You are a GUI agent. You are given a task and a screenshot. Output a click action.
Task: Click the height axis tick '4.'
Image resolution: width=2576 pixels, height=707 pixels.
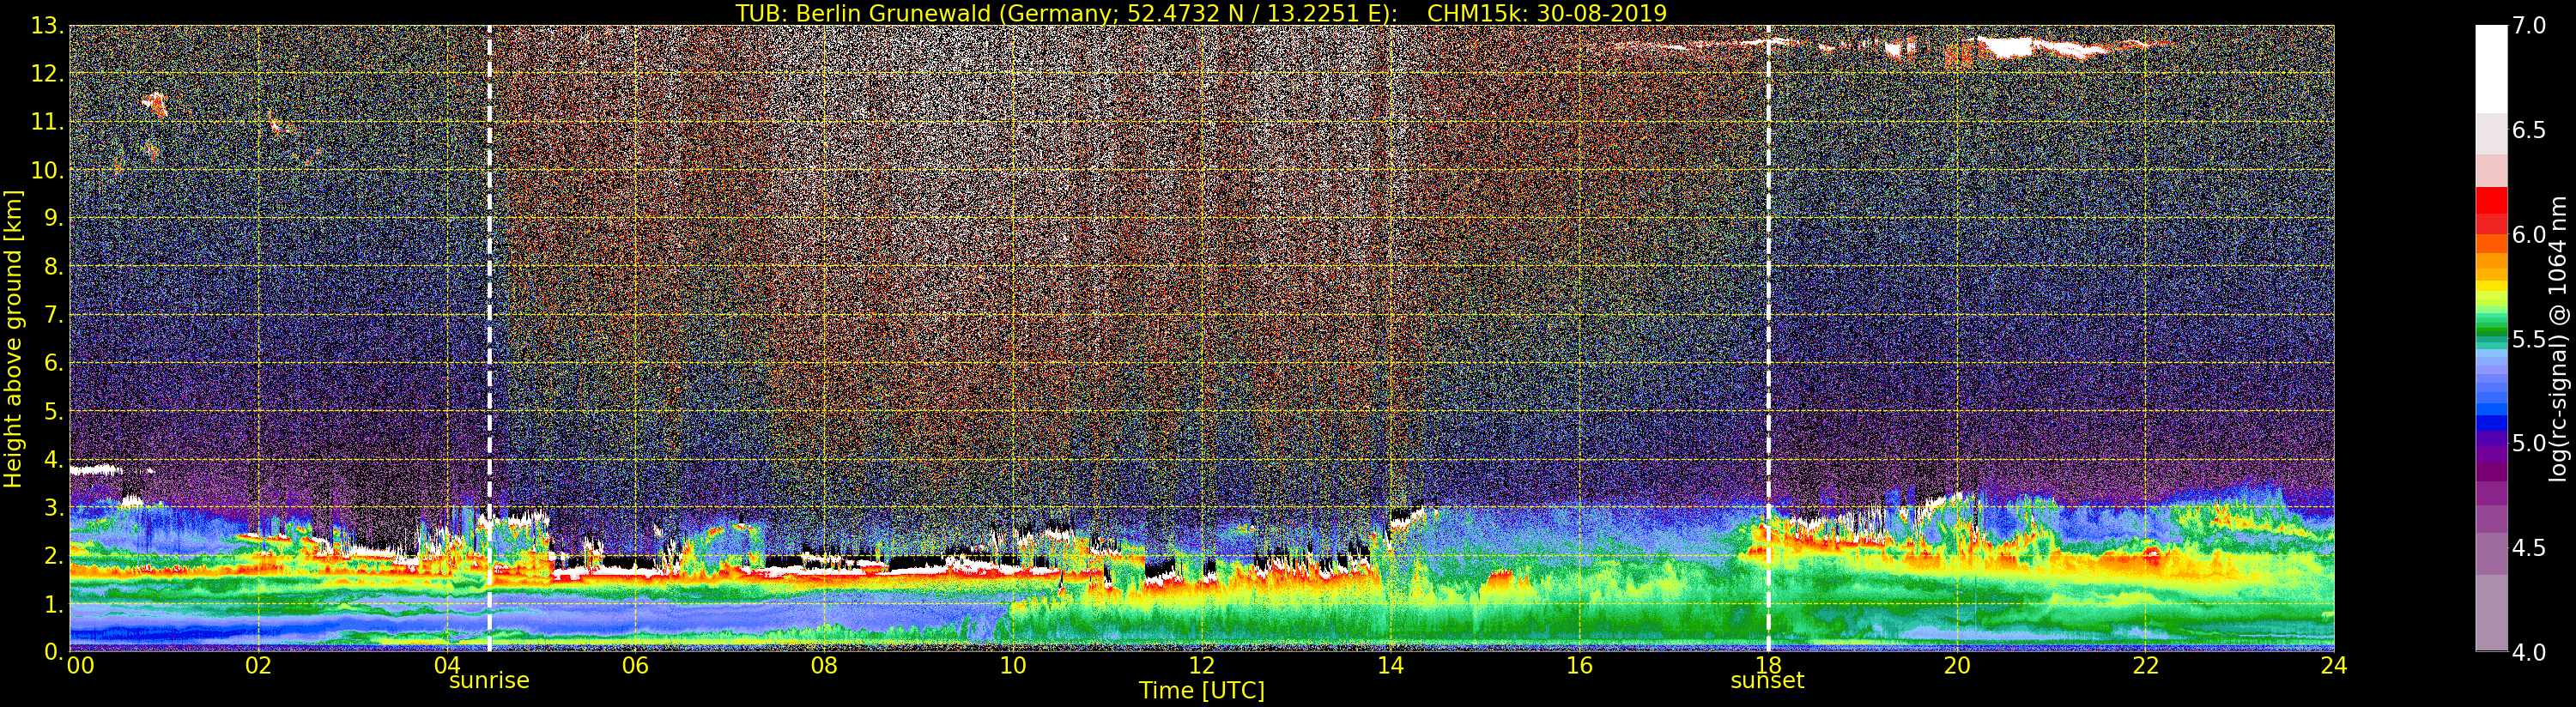coord(53,459)
